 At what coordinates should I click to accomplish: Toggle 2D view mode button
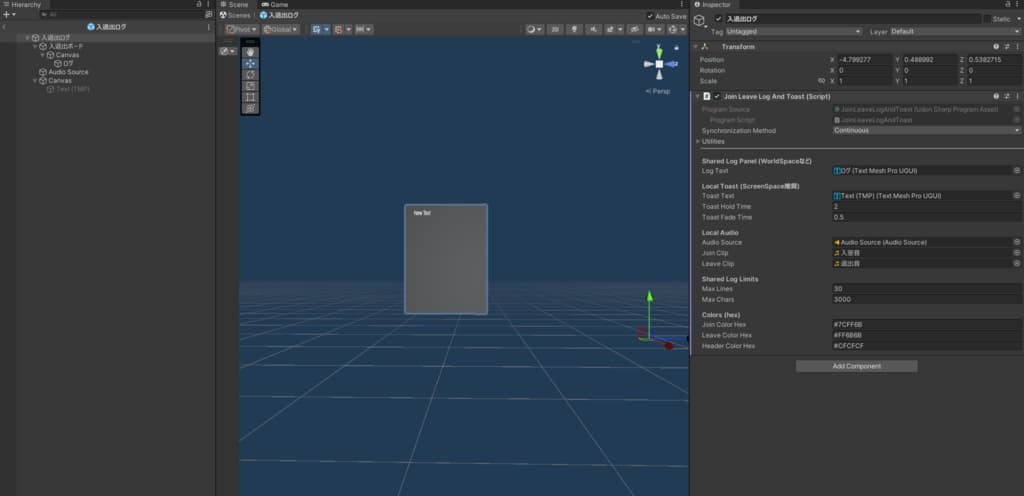coord(554,29)
